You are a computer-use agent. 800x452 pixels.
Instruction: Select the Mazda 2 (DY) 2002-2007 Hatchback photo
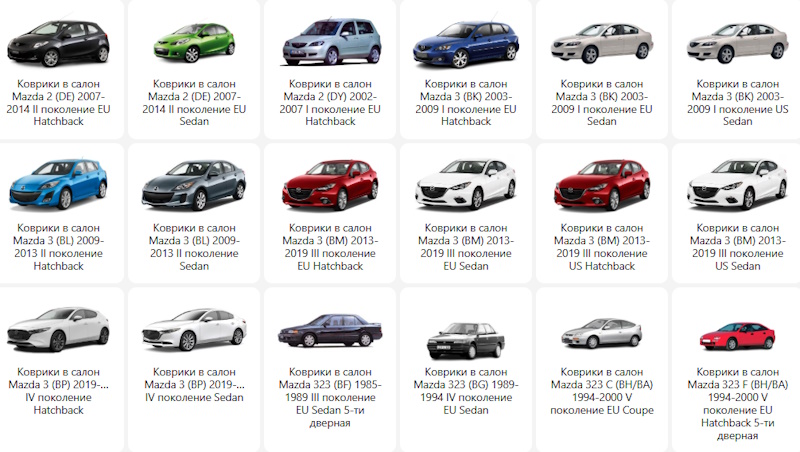[x=331, y=41]
